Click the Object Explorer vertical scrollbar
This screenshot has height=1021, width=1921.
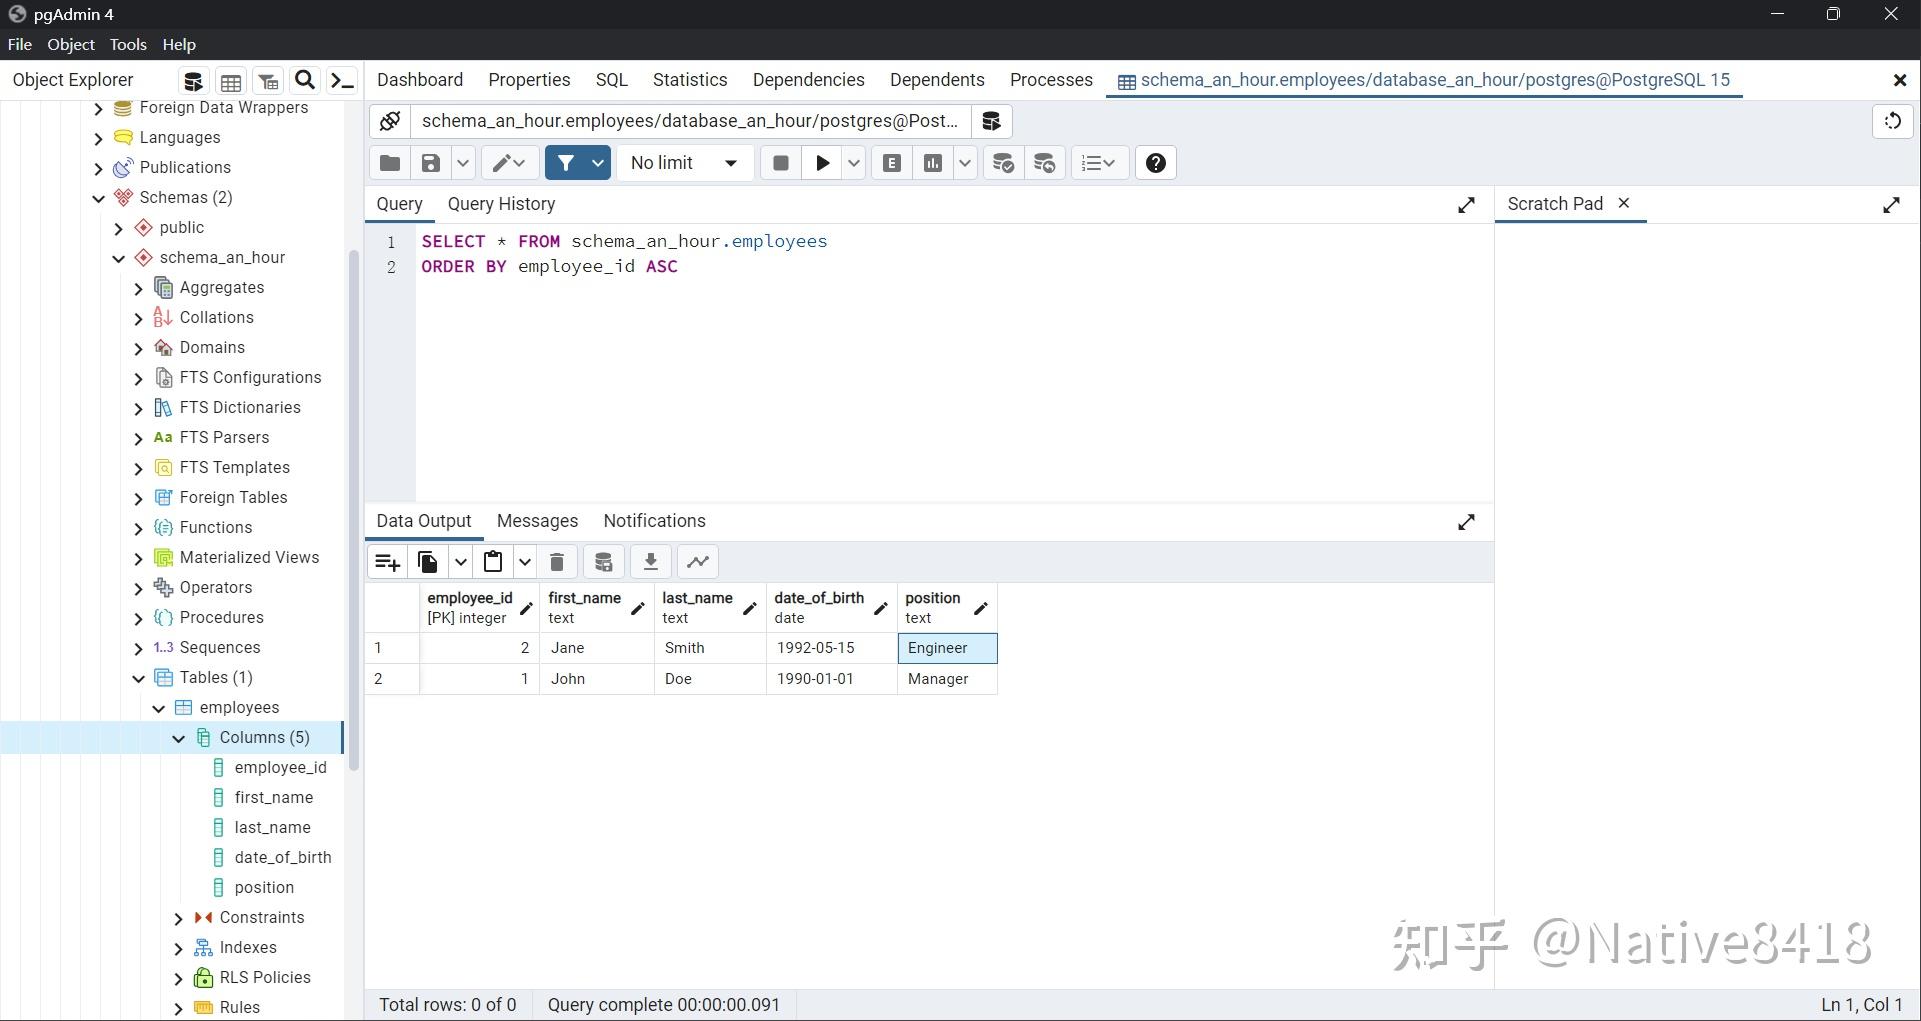(x=353, y=510)
